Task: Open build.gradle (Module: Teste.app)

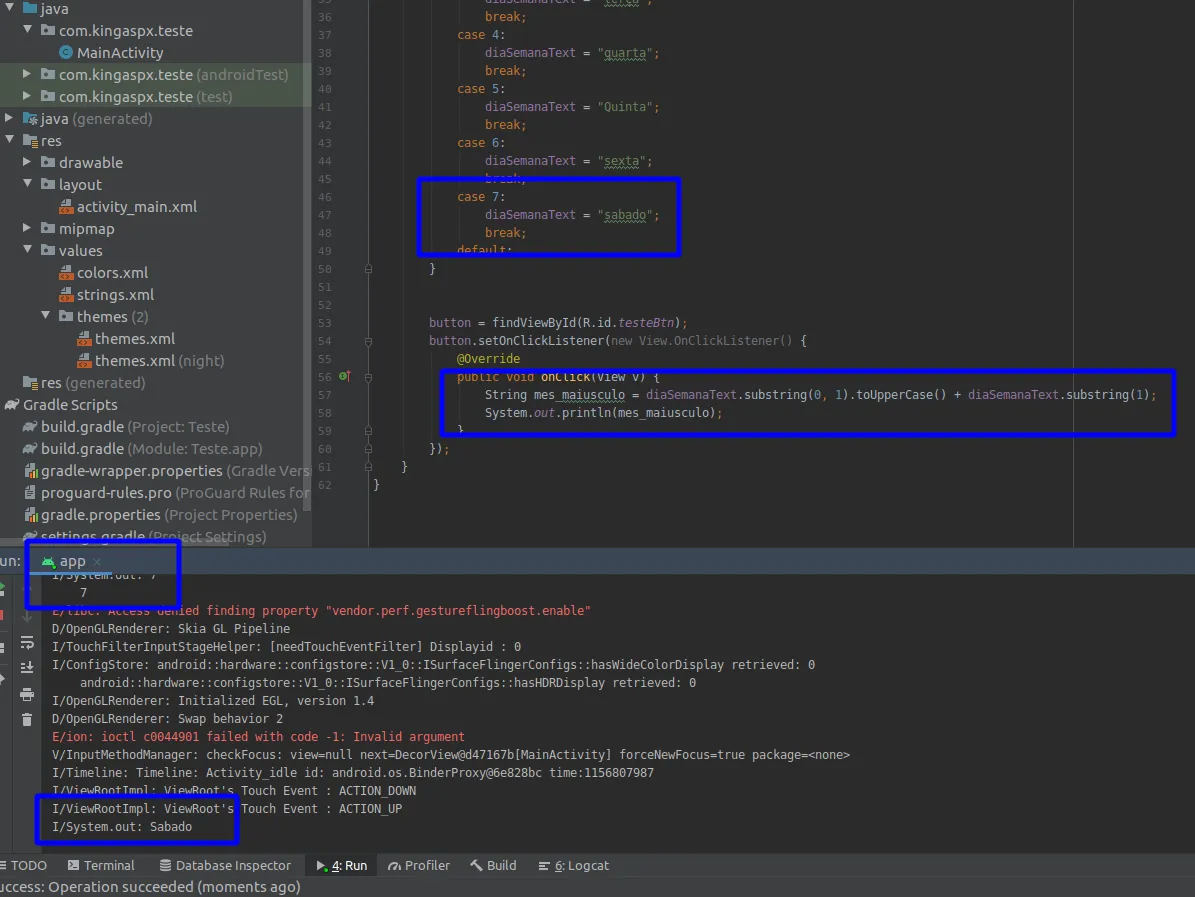Action: pos(151,449)
